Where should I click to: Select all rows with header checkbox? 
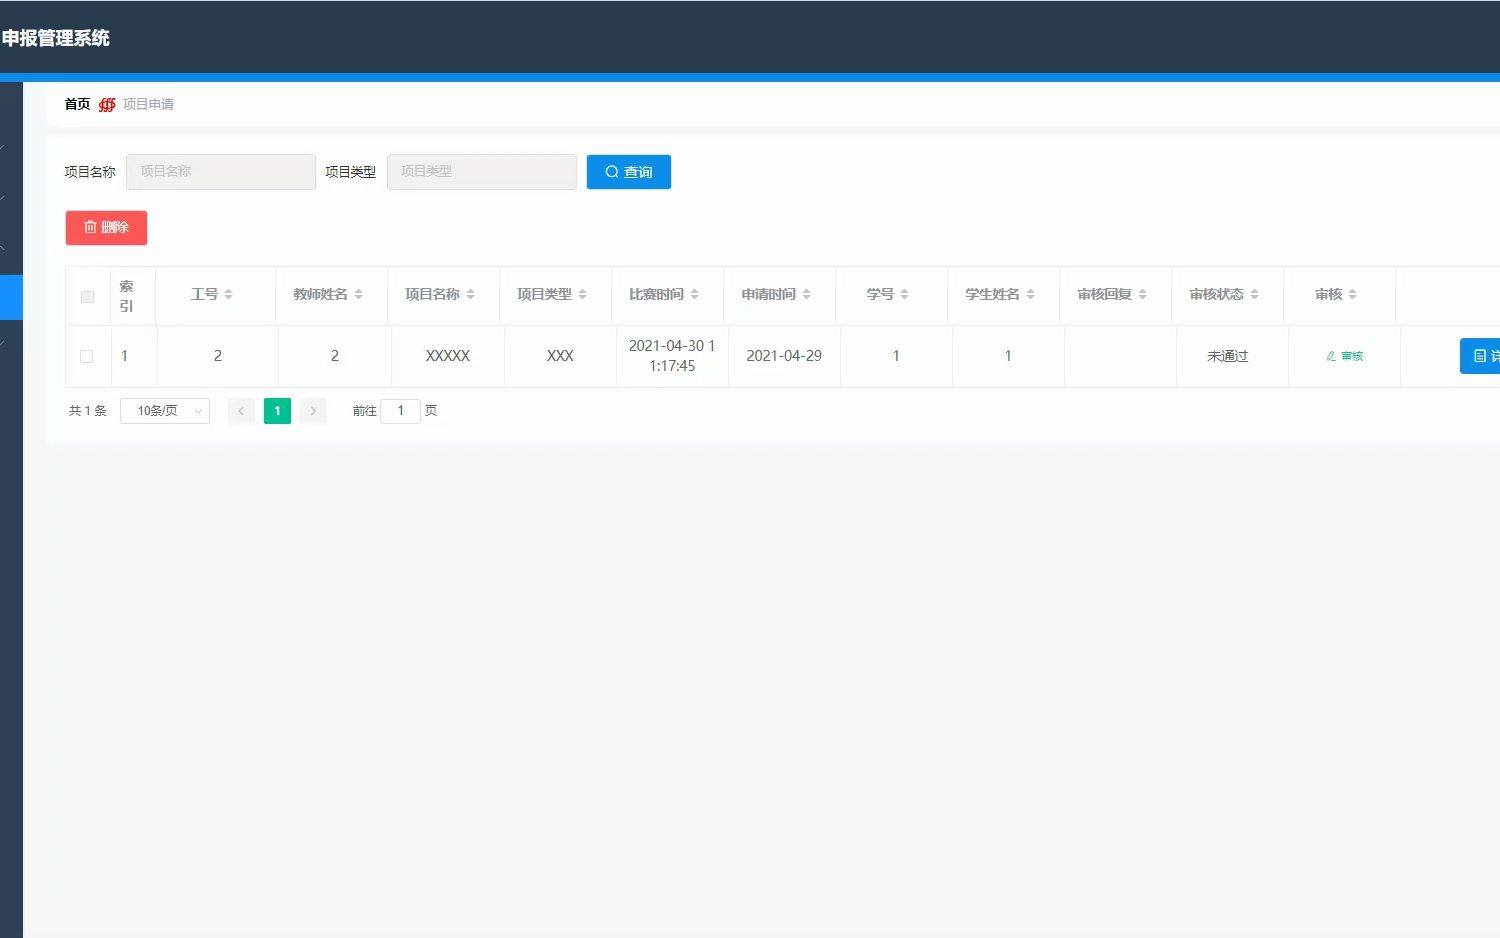coord(87,296)
